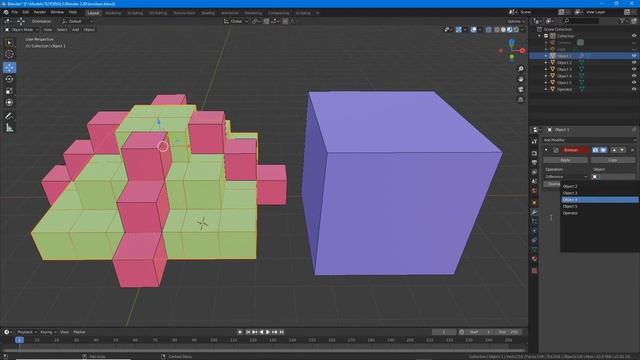Hide Object 2 in outliner
The image size is (640, 360).
[634, 62]
